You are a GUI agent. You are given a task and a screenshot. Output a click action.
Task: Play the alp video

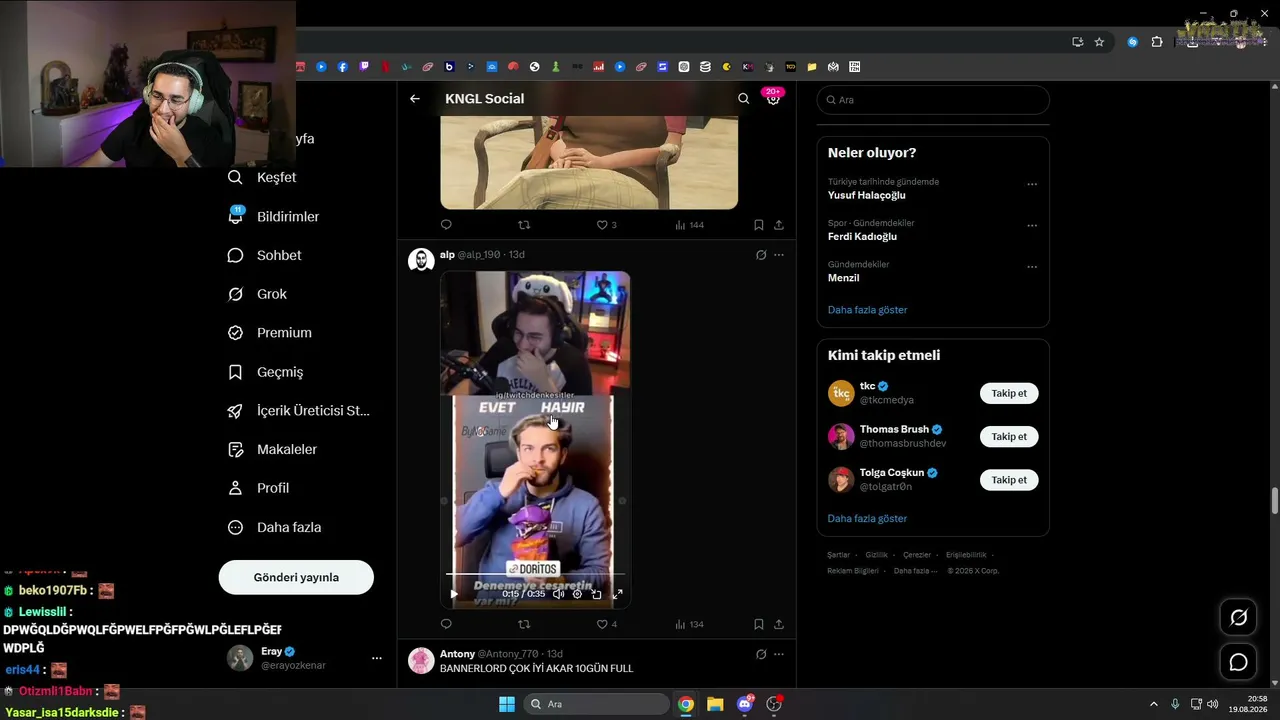click(x=454, y=594)
